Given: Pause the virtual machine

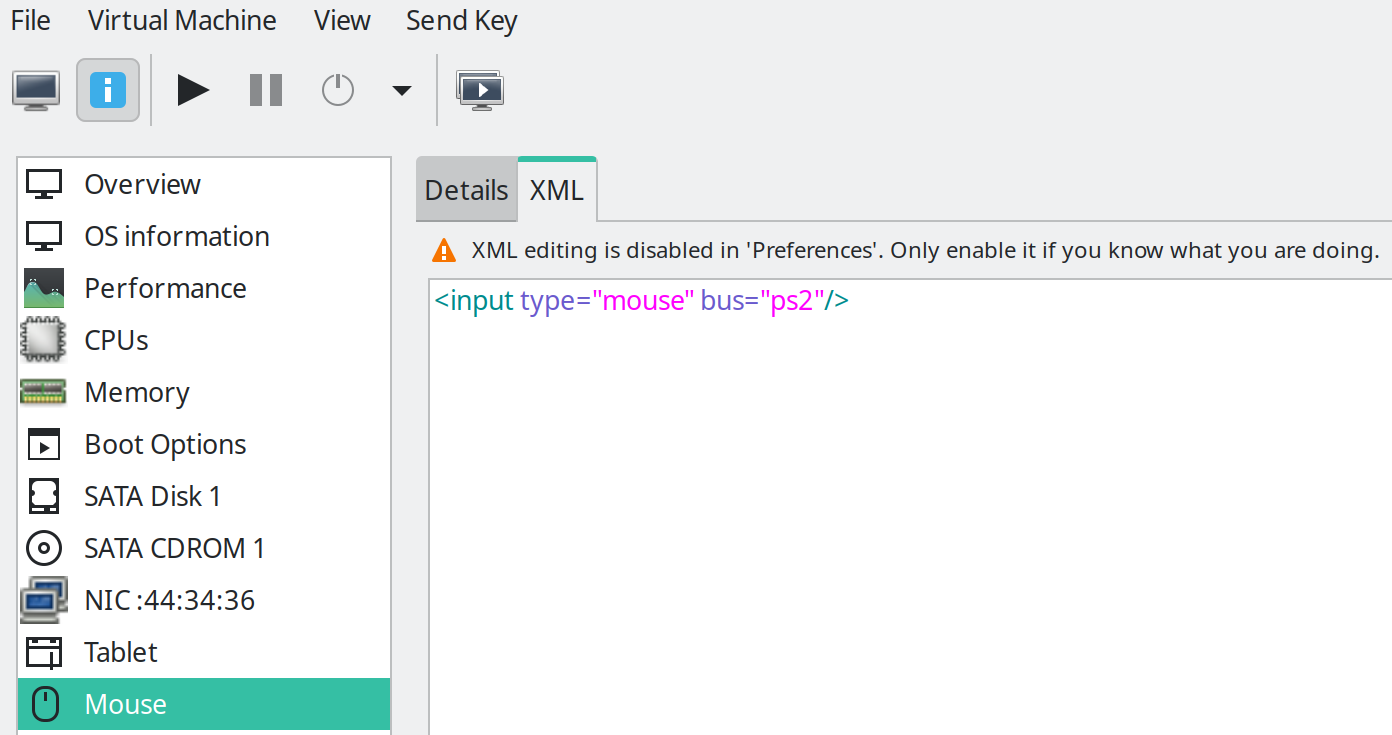Looking at the screenshot, I should (266, 90).
